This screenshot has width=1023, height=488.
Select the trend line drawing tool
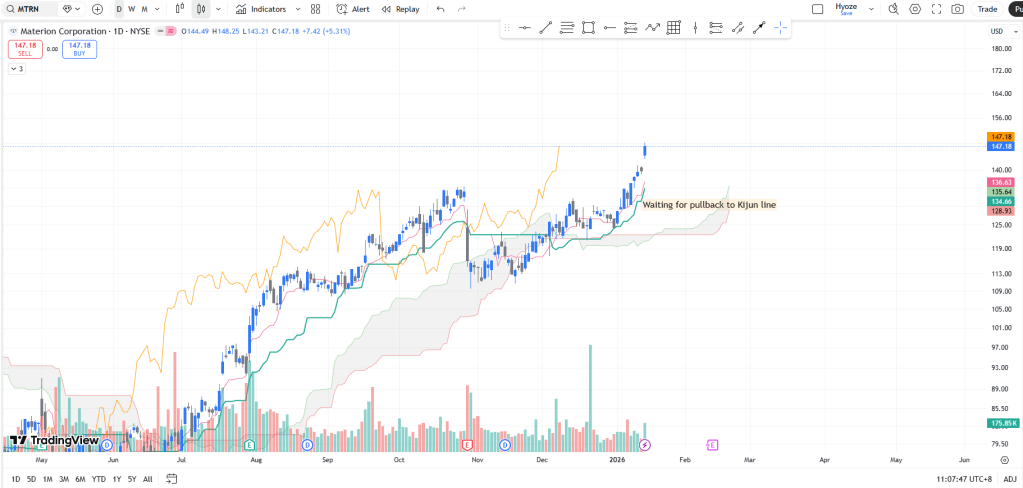546,27
